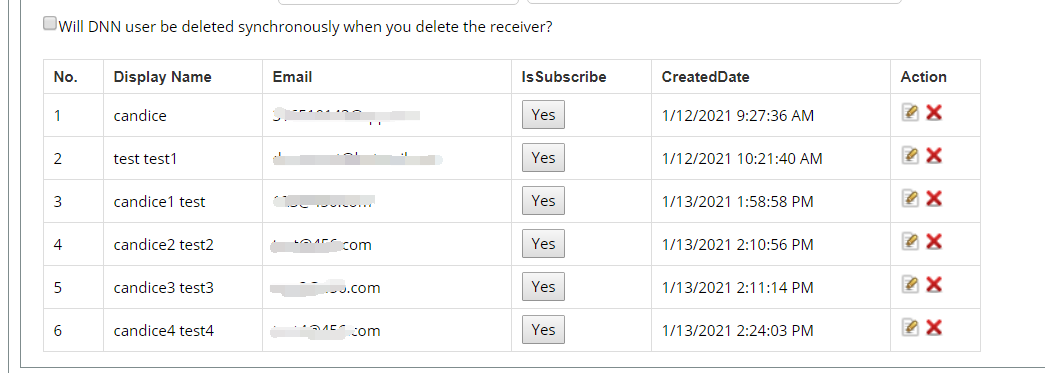Click Yes button for candice4 test4
This screenshot has width=1045, height=373.
tap(543, 329)
